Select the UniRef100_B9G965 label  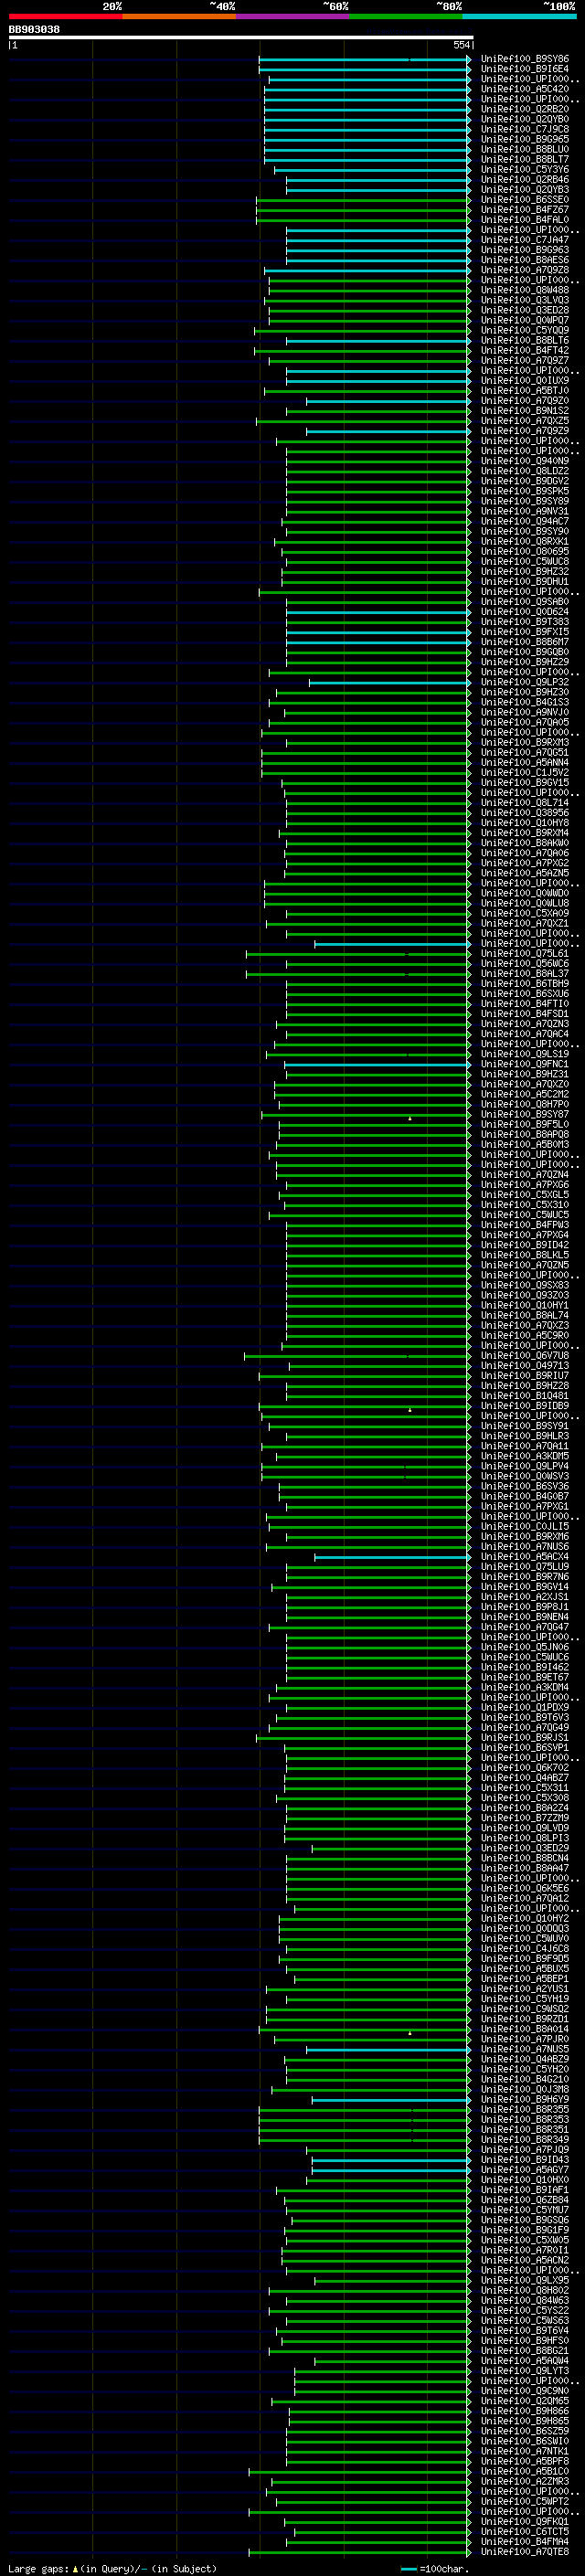pyautogui.click(x=525, y=139)
